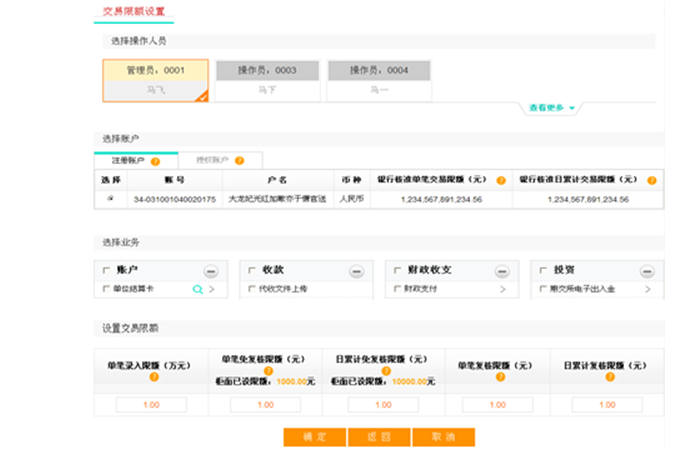Click help icon under 单笔复核限额（元）
The image size is (682, 454).
coord(500,377)
